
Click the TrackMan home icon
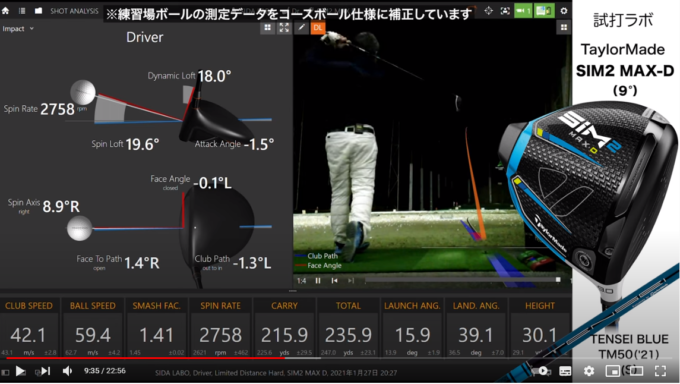point(5,11)
